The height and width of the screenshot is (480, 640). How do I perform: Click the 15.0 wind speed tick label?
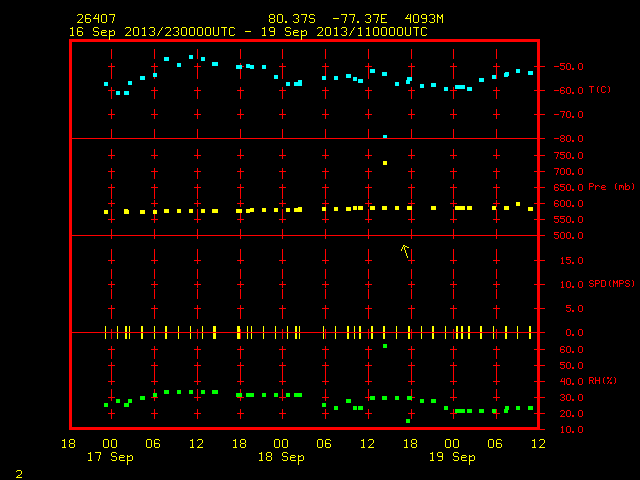coord(572,260)
